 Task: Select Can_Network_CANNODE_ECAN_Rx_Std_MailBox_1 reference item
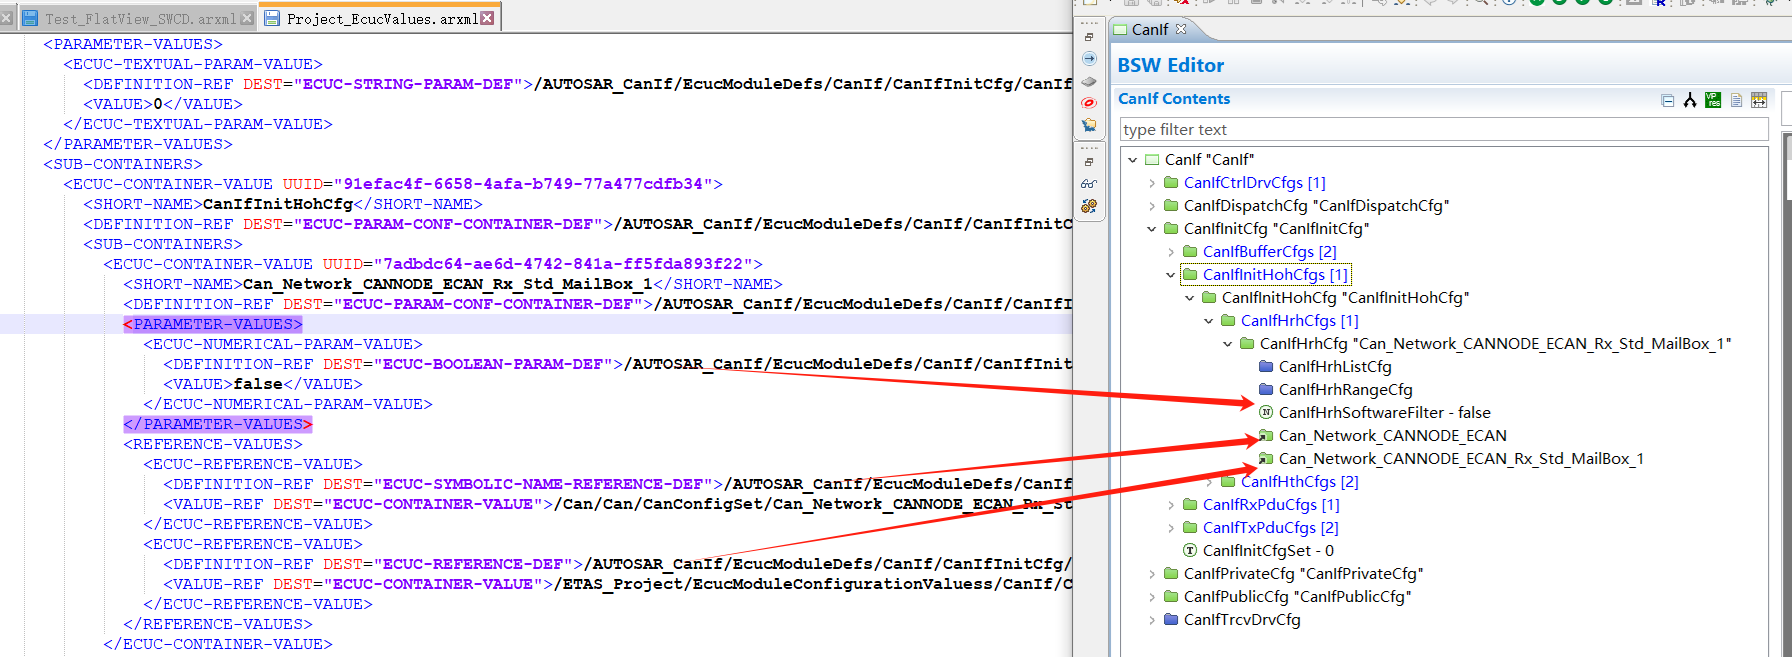tap(1461, 458)
